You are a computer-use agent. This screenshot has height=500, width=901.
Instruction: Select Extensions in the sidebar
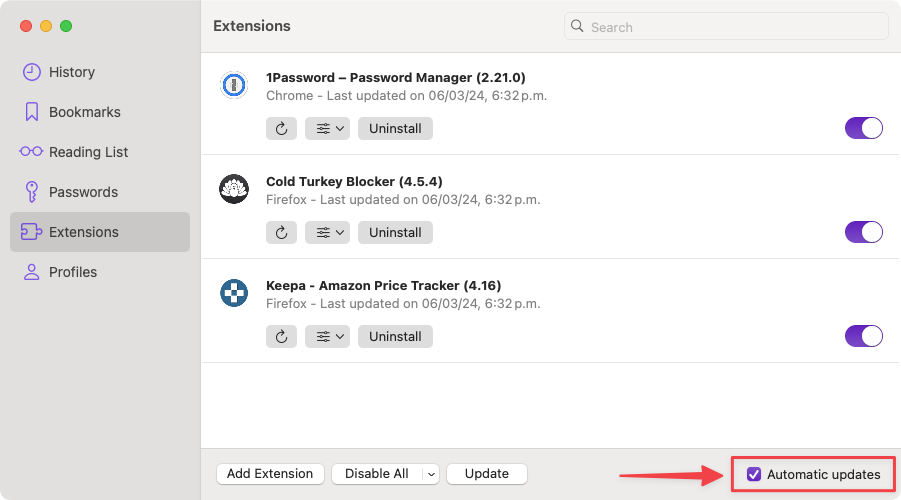pos(100,232)
